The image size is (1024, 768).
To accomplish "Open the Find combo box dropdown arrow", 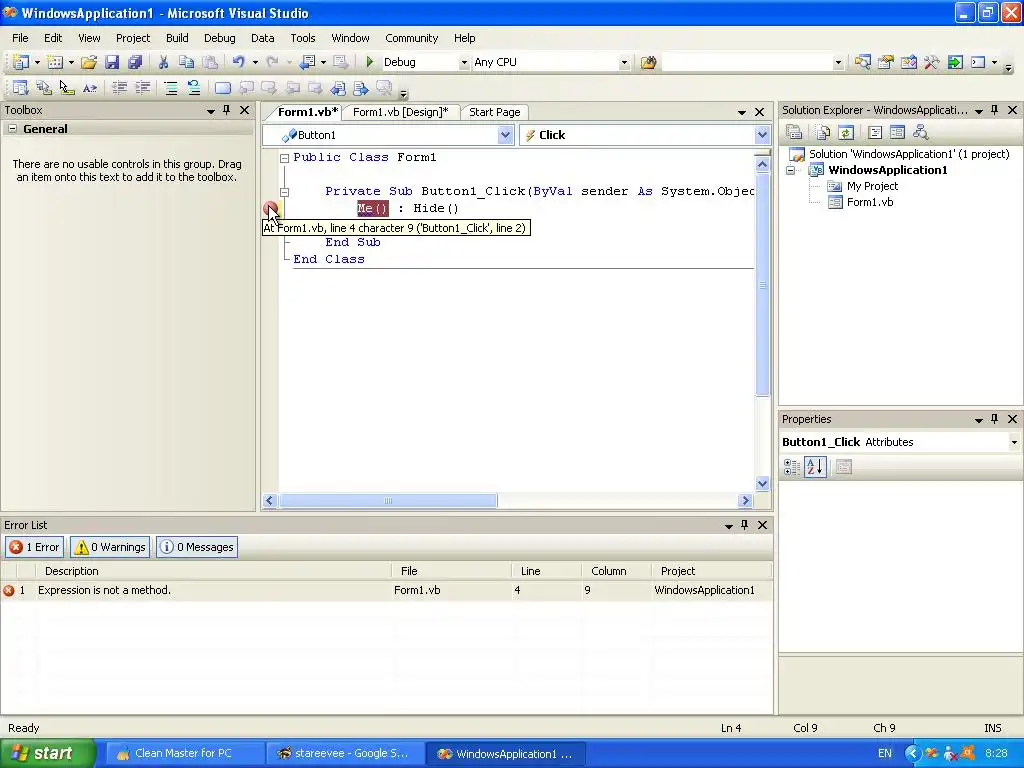I will tap(838, 63).
